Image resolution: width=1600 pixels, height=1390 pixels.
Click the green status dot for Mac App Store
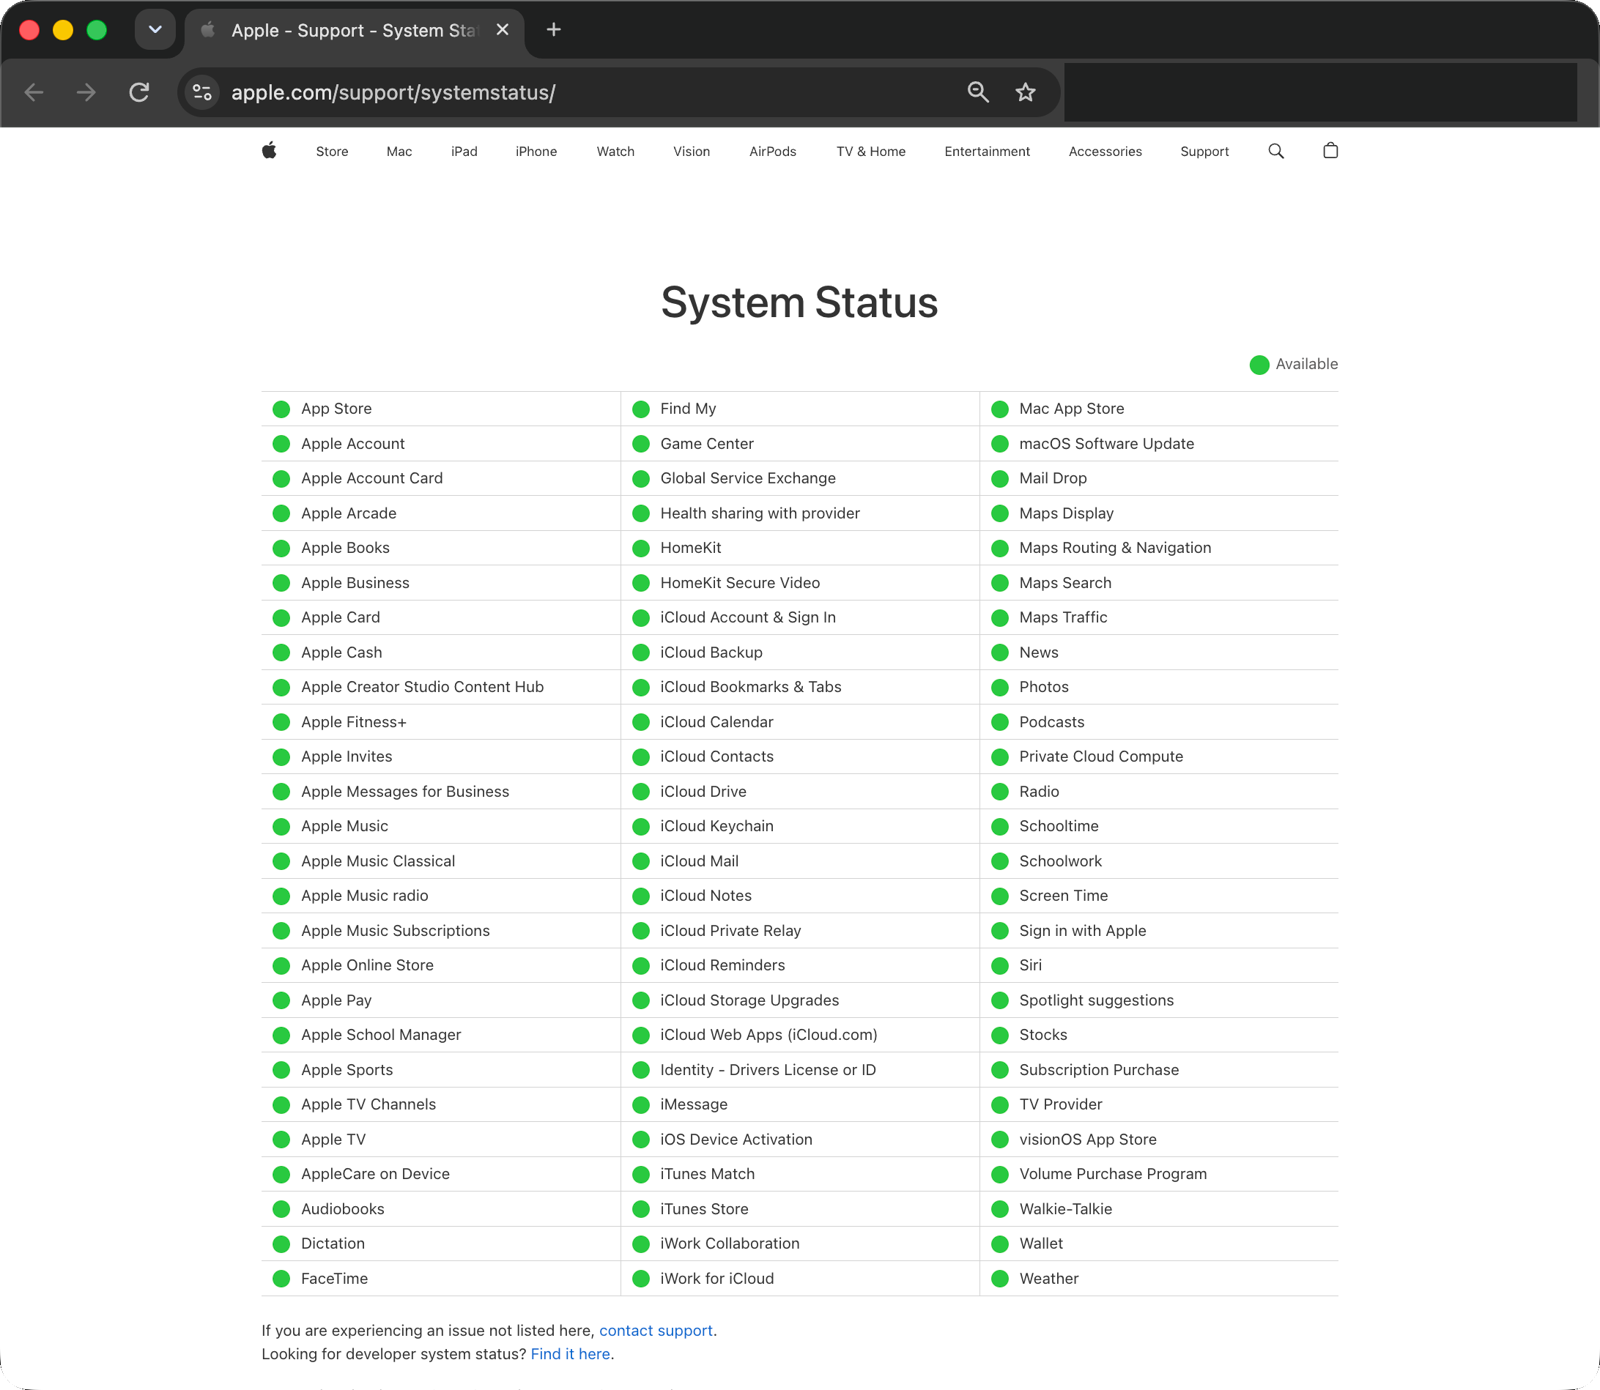[1000, 409]
